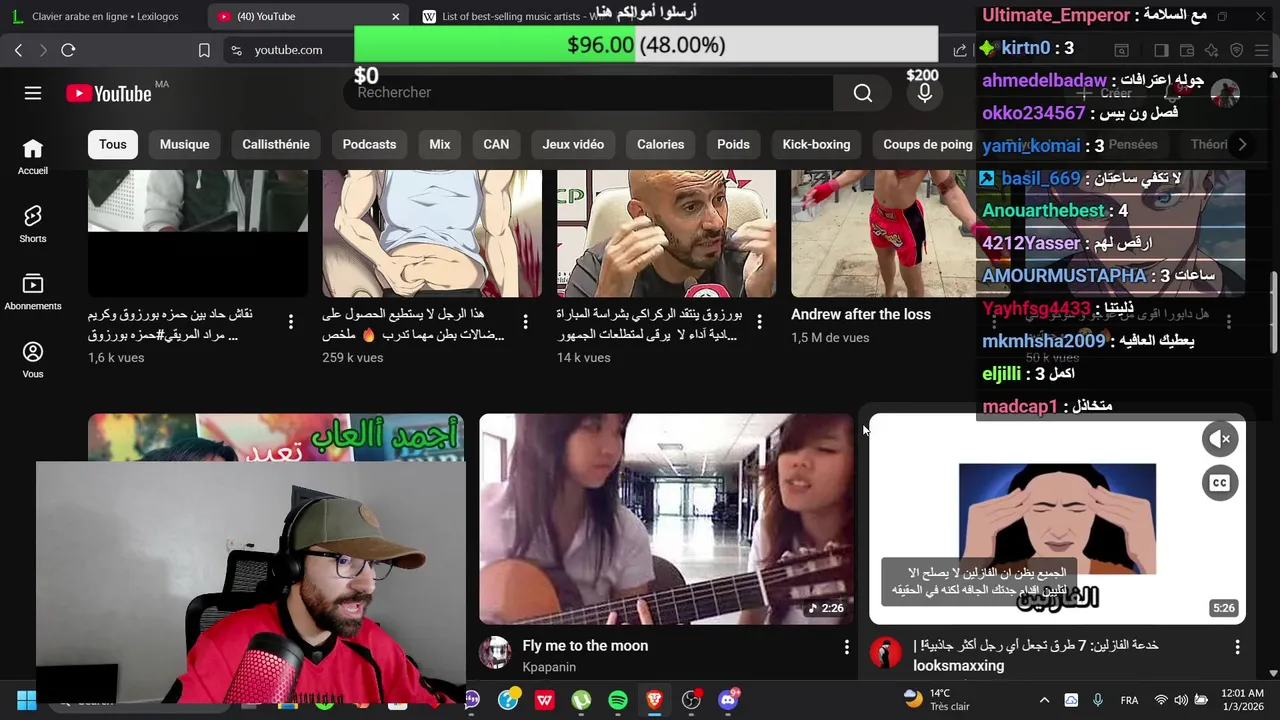
Task: Click inside the Rechercher search field
Action: (590, 93)
